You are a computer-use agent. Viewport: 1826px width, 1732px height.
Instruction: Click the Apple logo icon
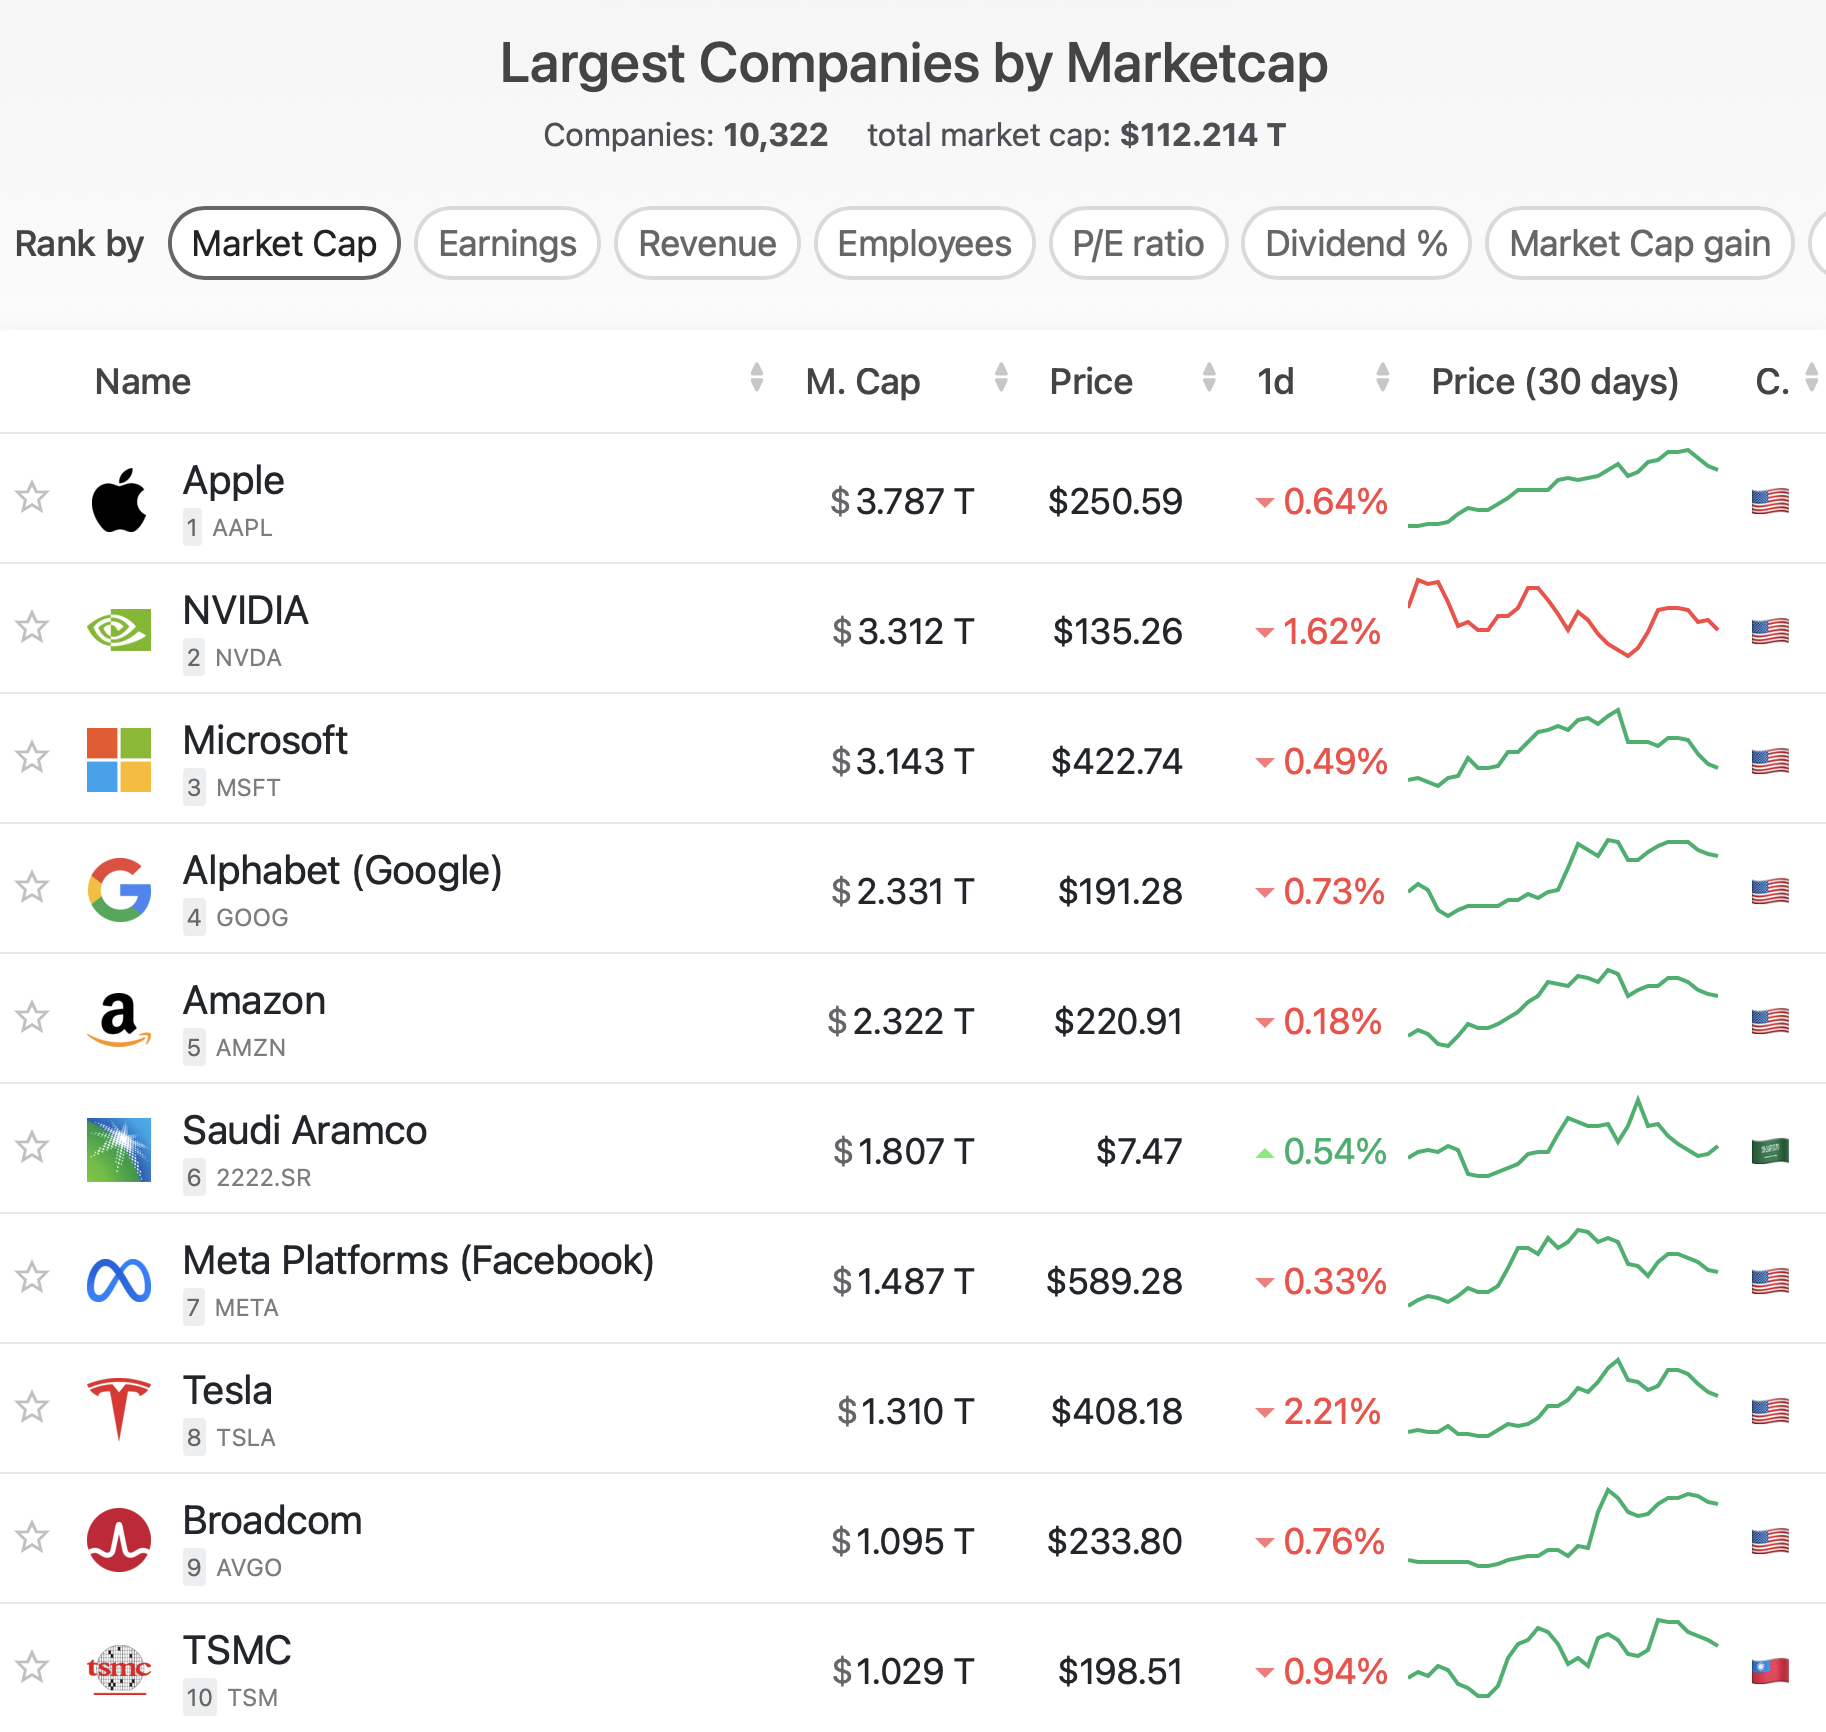[x=119, y=499]
